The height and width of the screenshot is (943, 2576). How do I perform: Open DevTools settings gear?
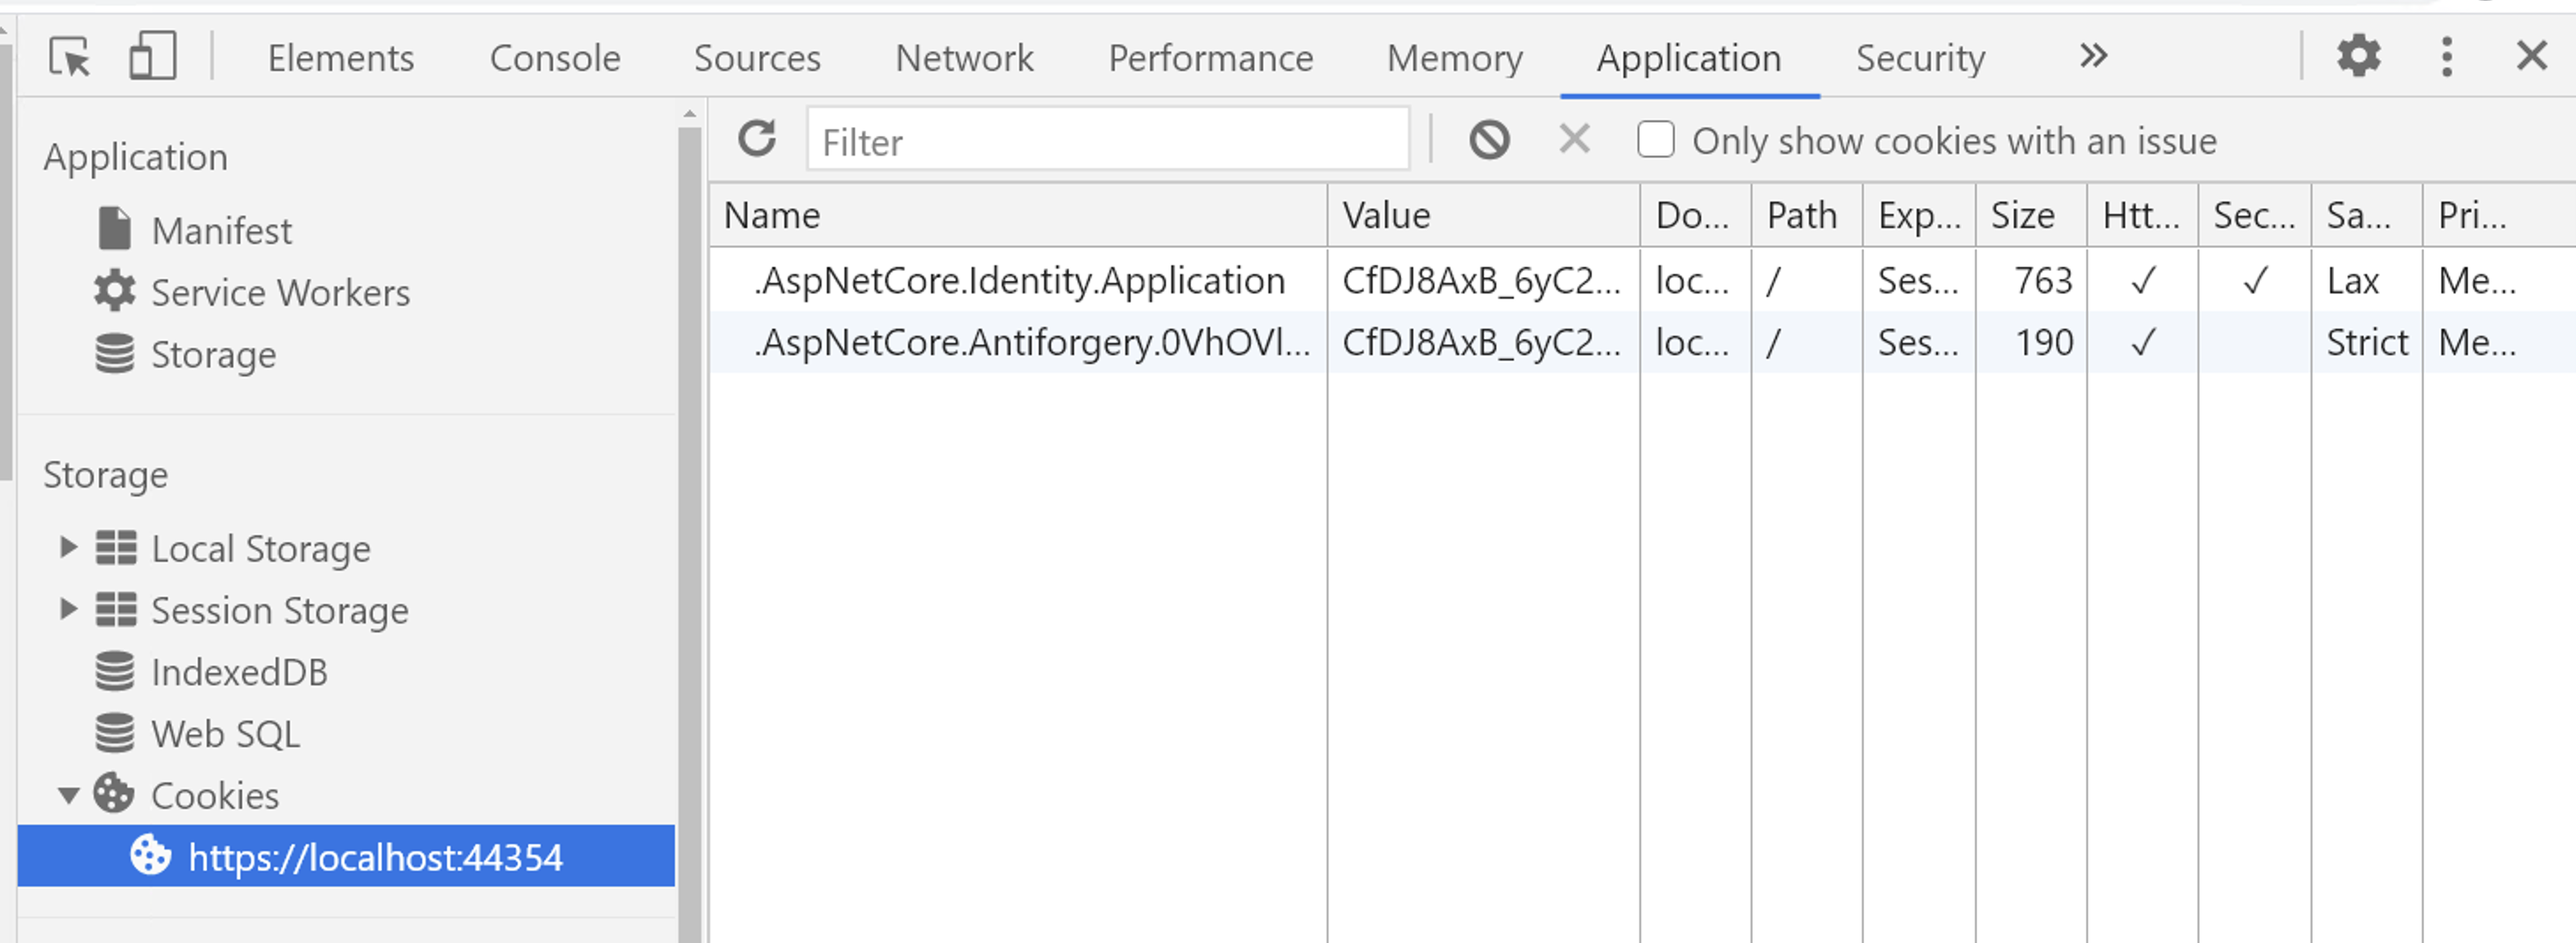(2357, 56)
